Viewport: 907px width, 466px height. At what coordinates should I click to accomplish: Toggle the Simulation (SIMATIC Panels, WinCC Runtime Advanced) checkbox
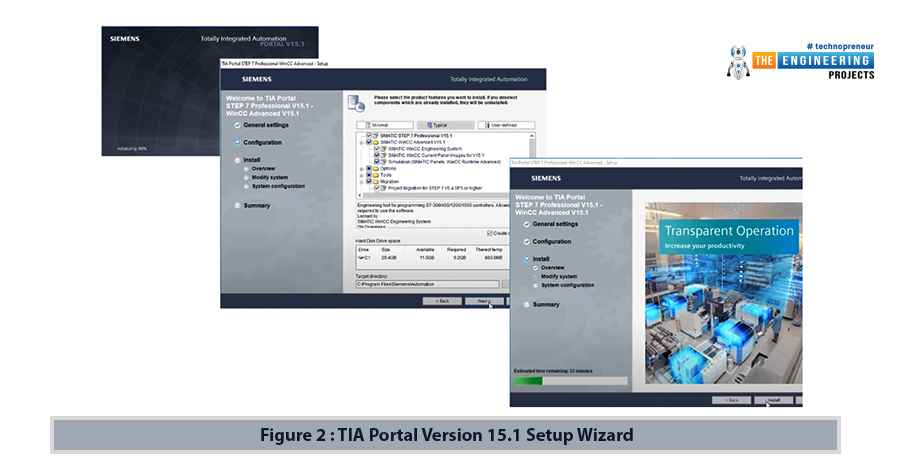tap(377, 162)
